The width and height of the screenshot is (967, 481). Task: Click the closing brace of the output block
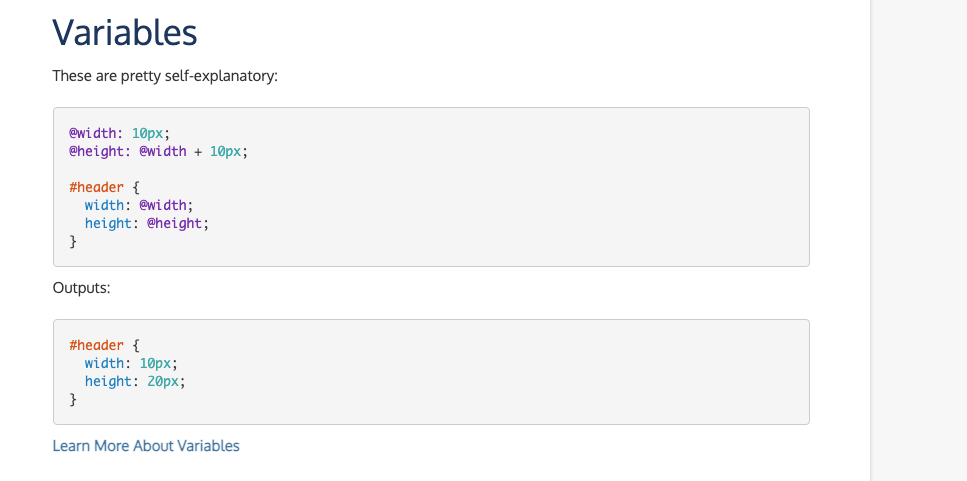[x=73, y=399]
